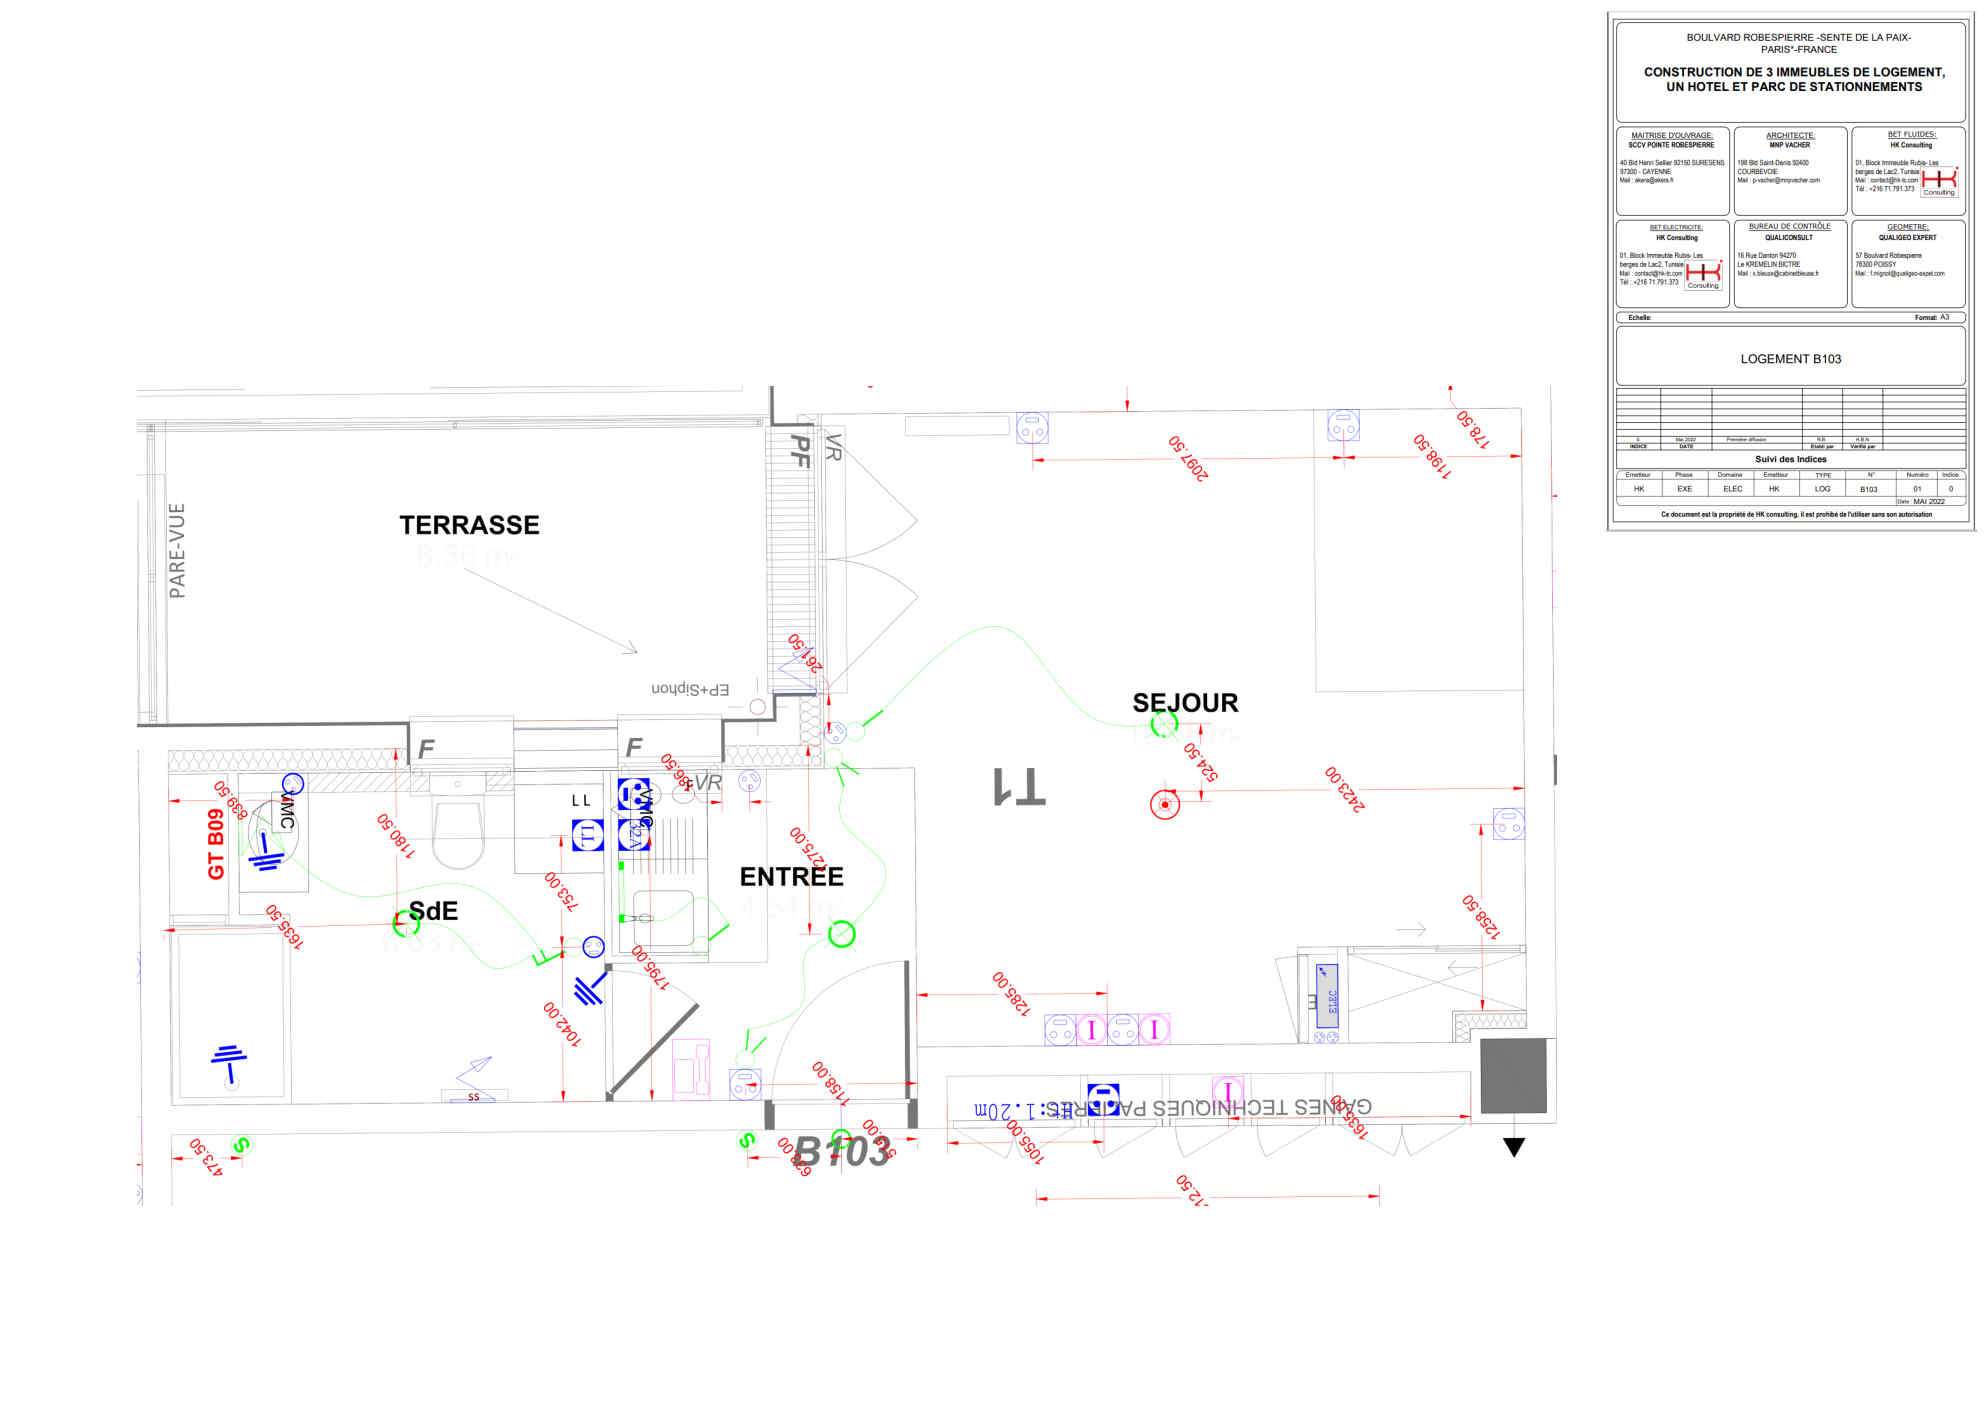
Task: Select the green light point beside SdE label
Action: tap(406, 923)
